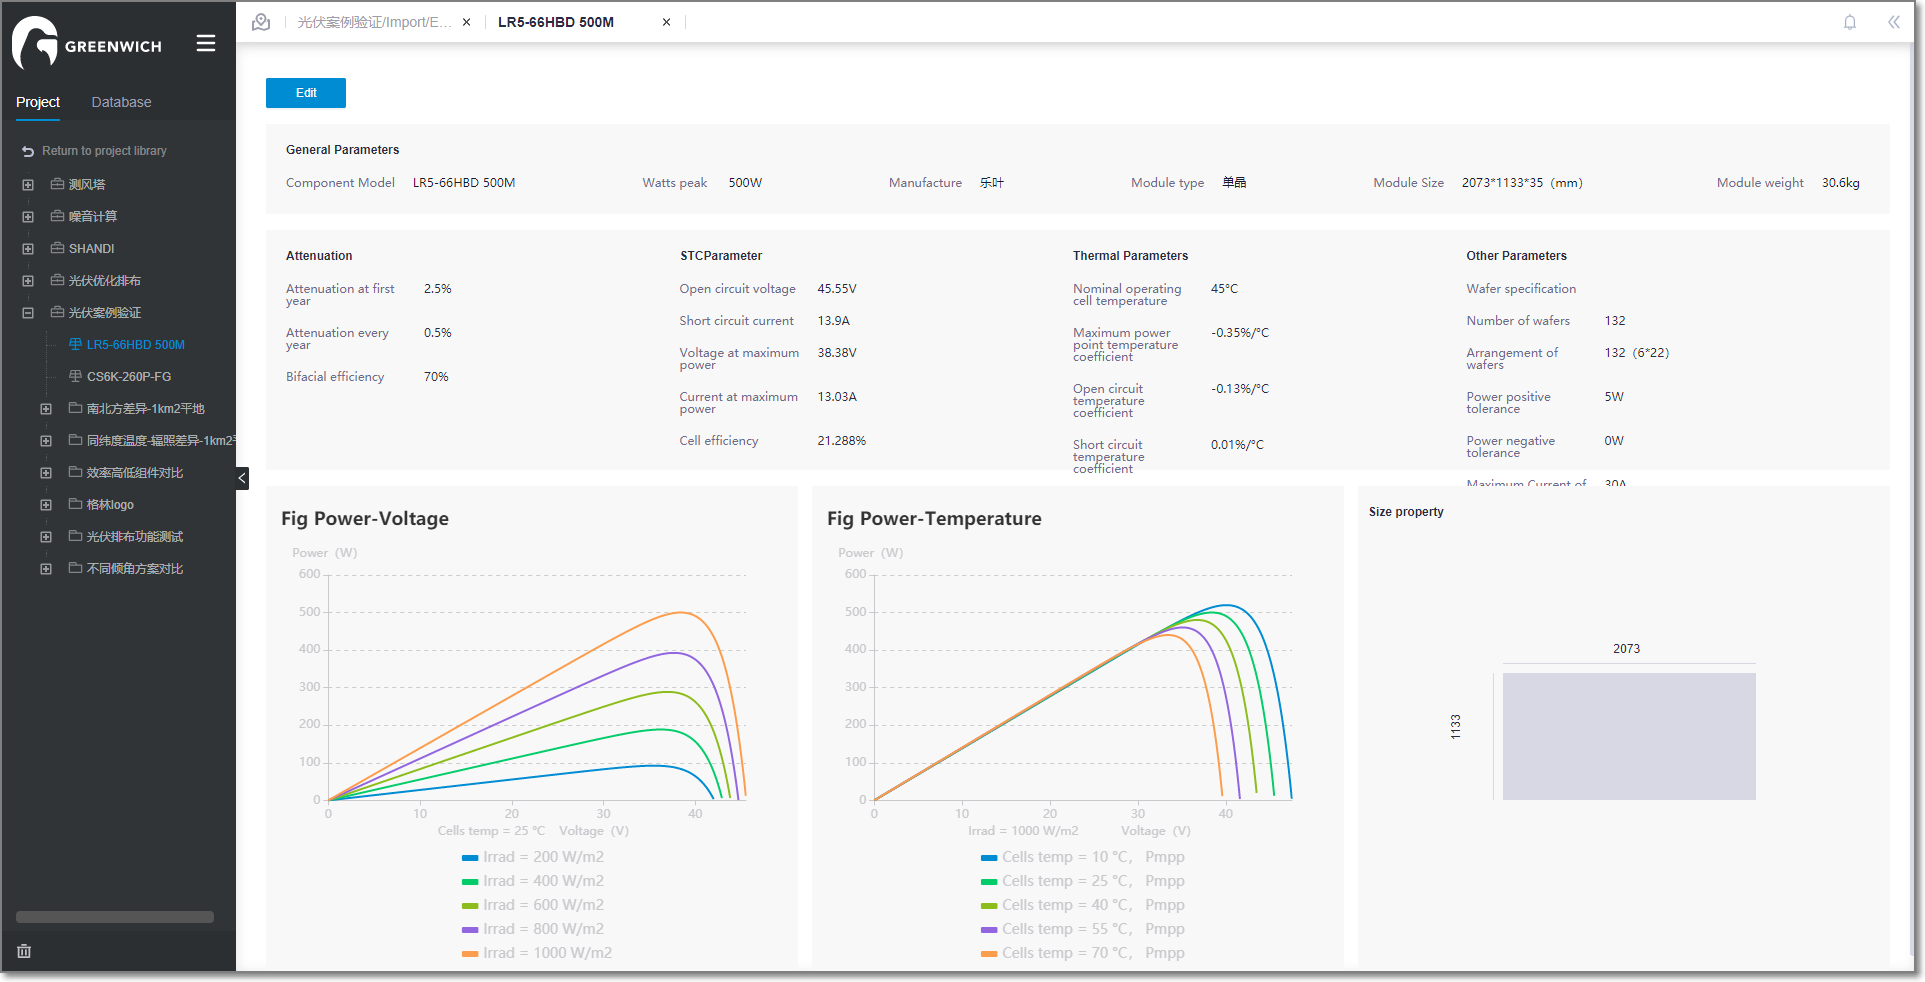Click the project icon of 测风塔
Viewport: 1925px width, 982px height.
(x=58, y=184)
